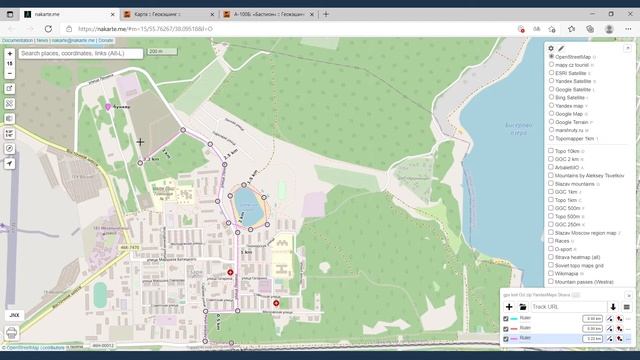The width and height of the screenshot is (640, 360).
Task: Open the cyan Ruler track's ellipsis menu
Action: pos(629,318)
